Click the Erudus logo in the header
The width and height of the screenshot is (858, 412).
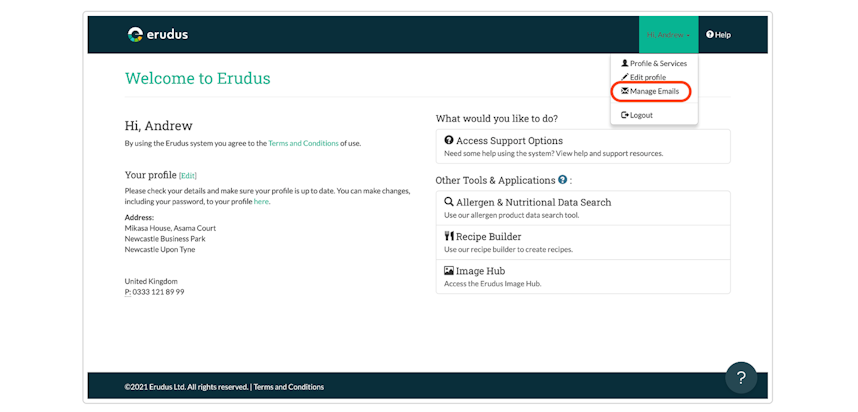158,34
